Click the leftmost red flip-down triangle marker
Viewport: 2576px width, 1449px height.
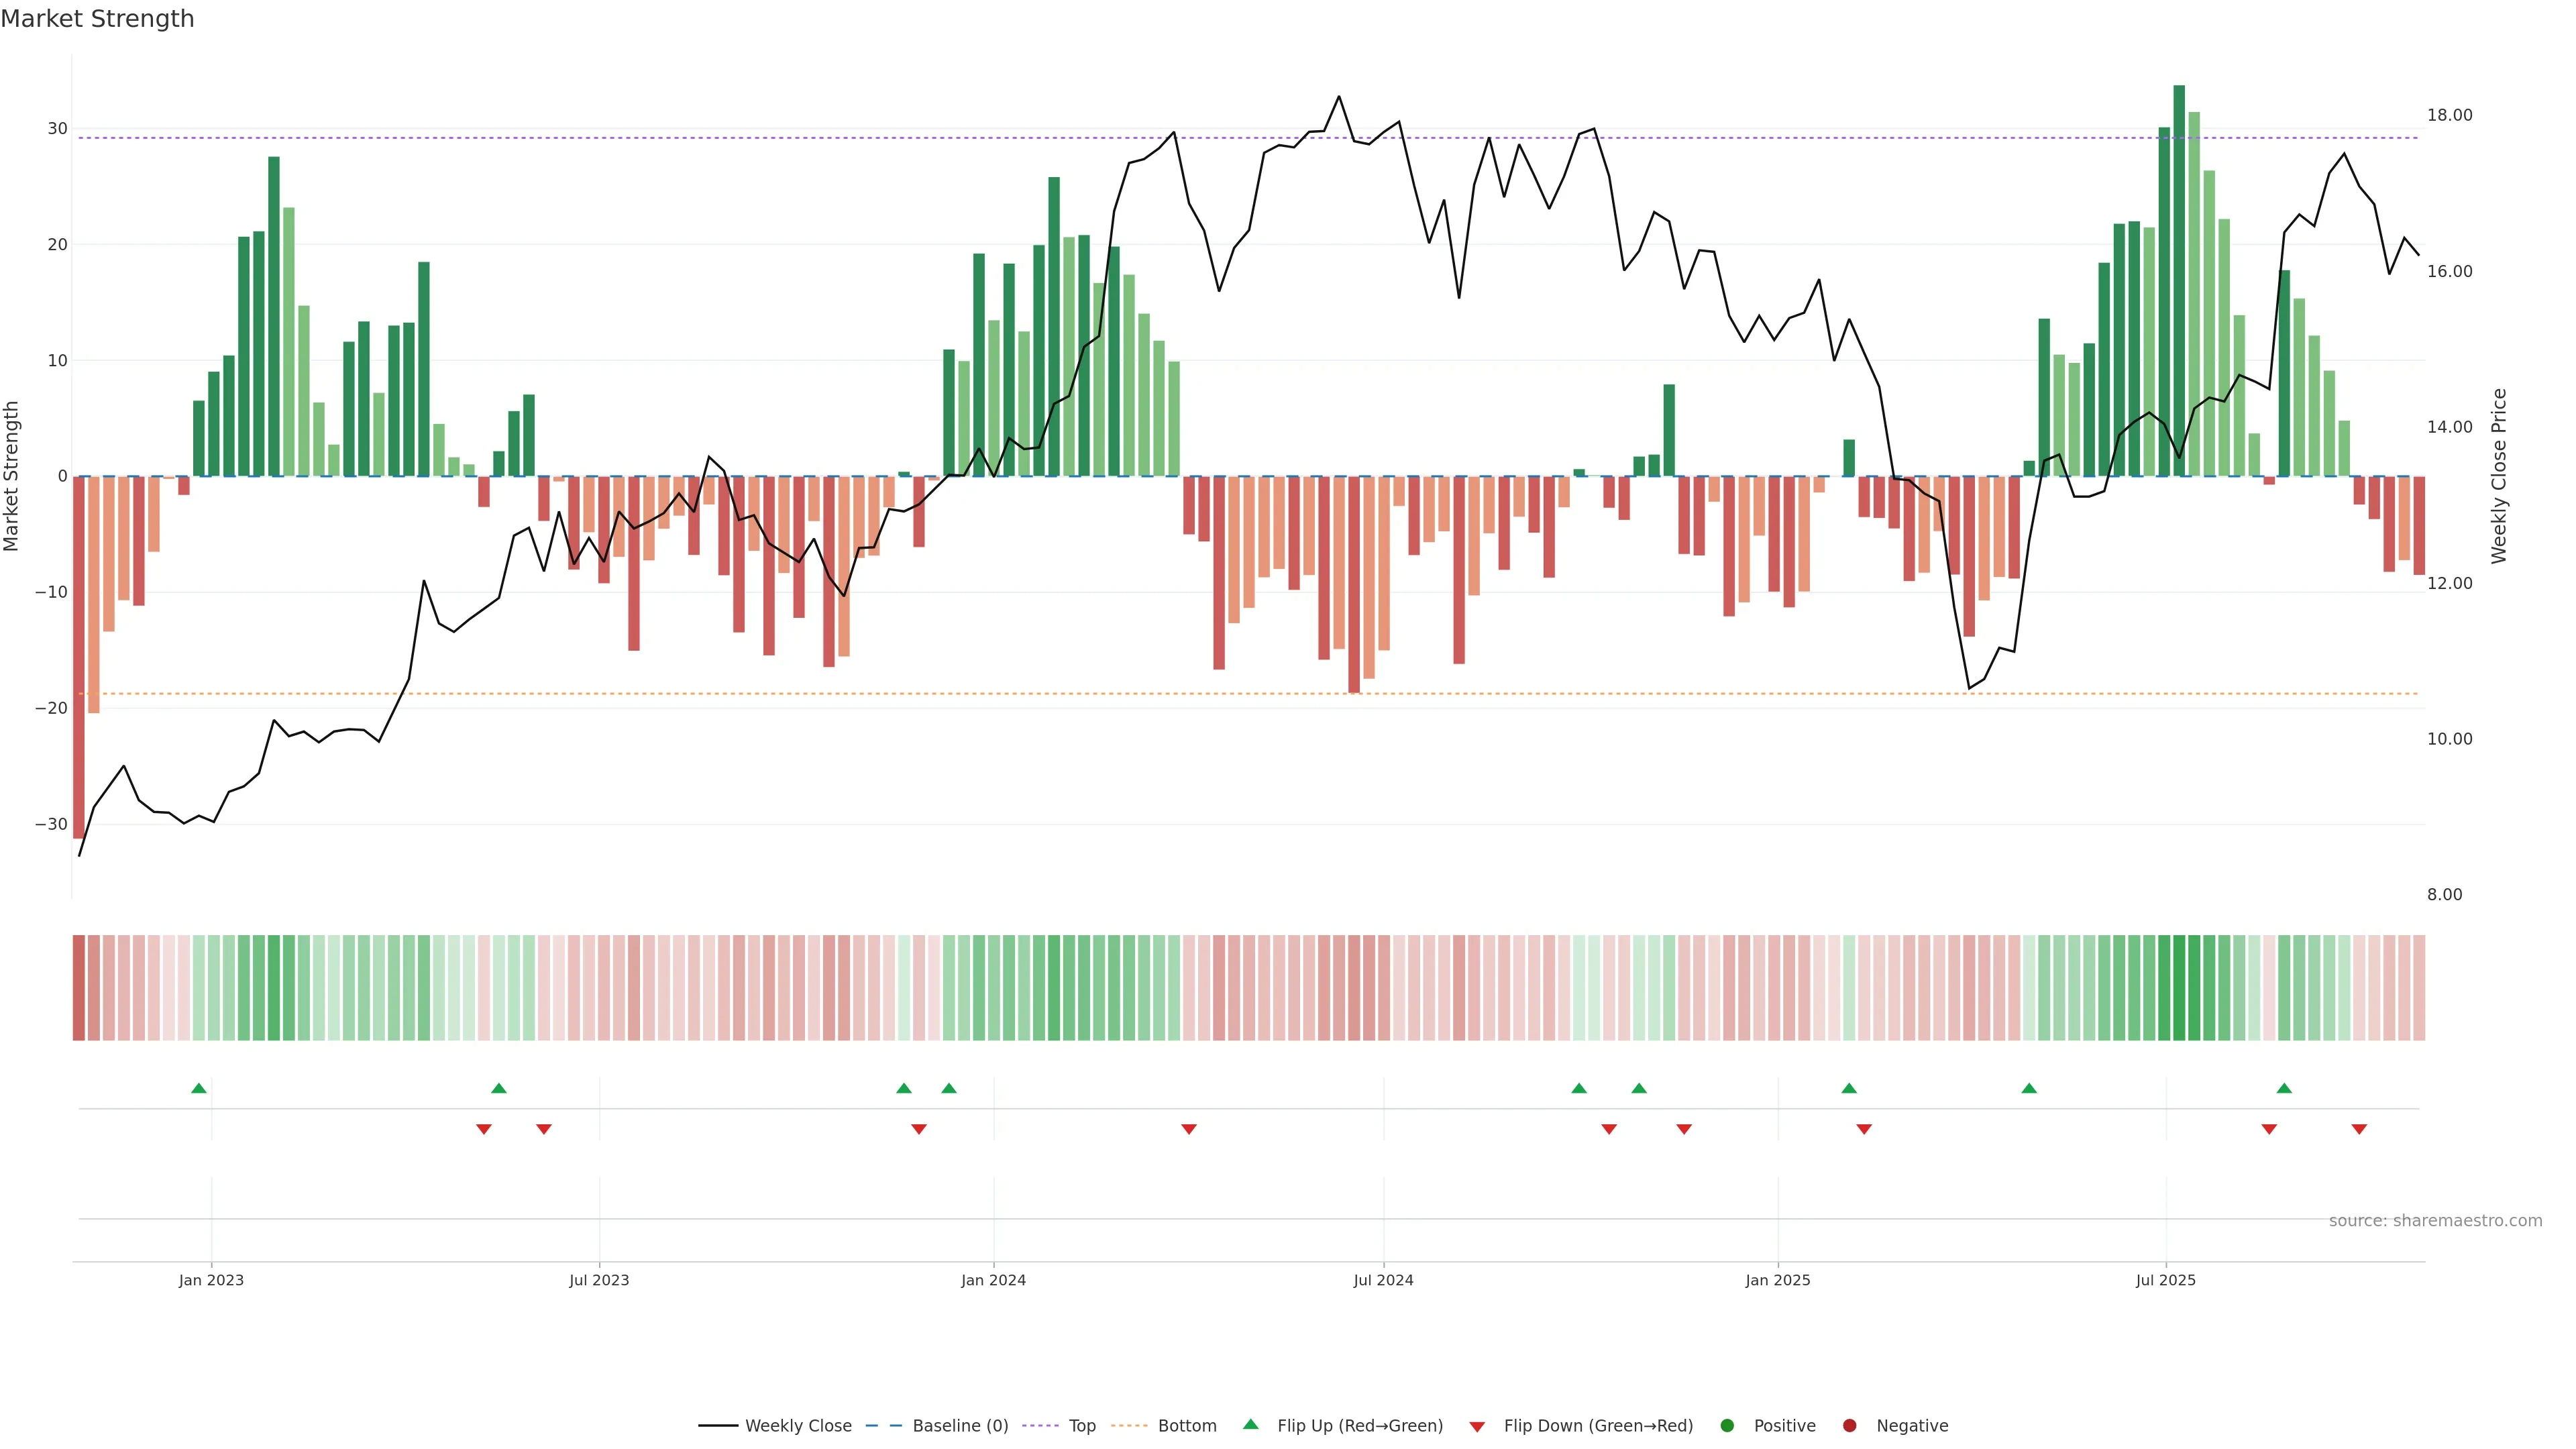point(484,1129)
